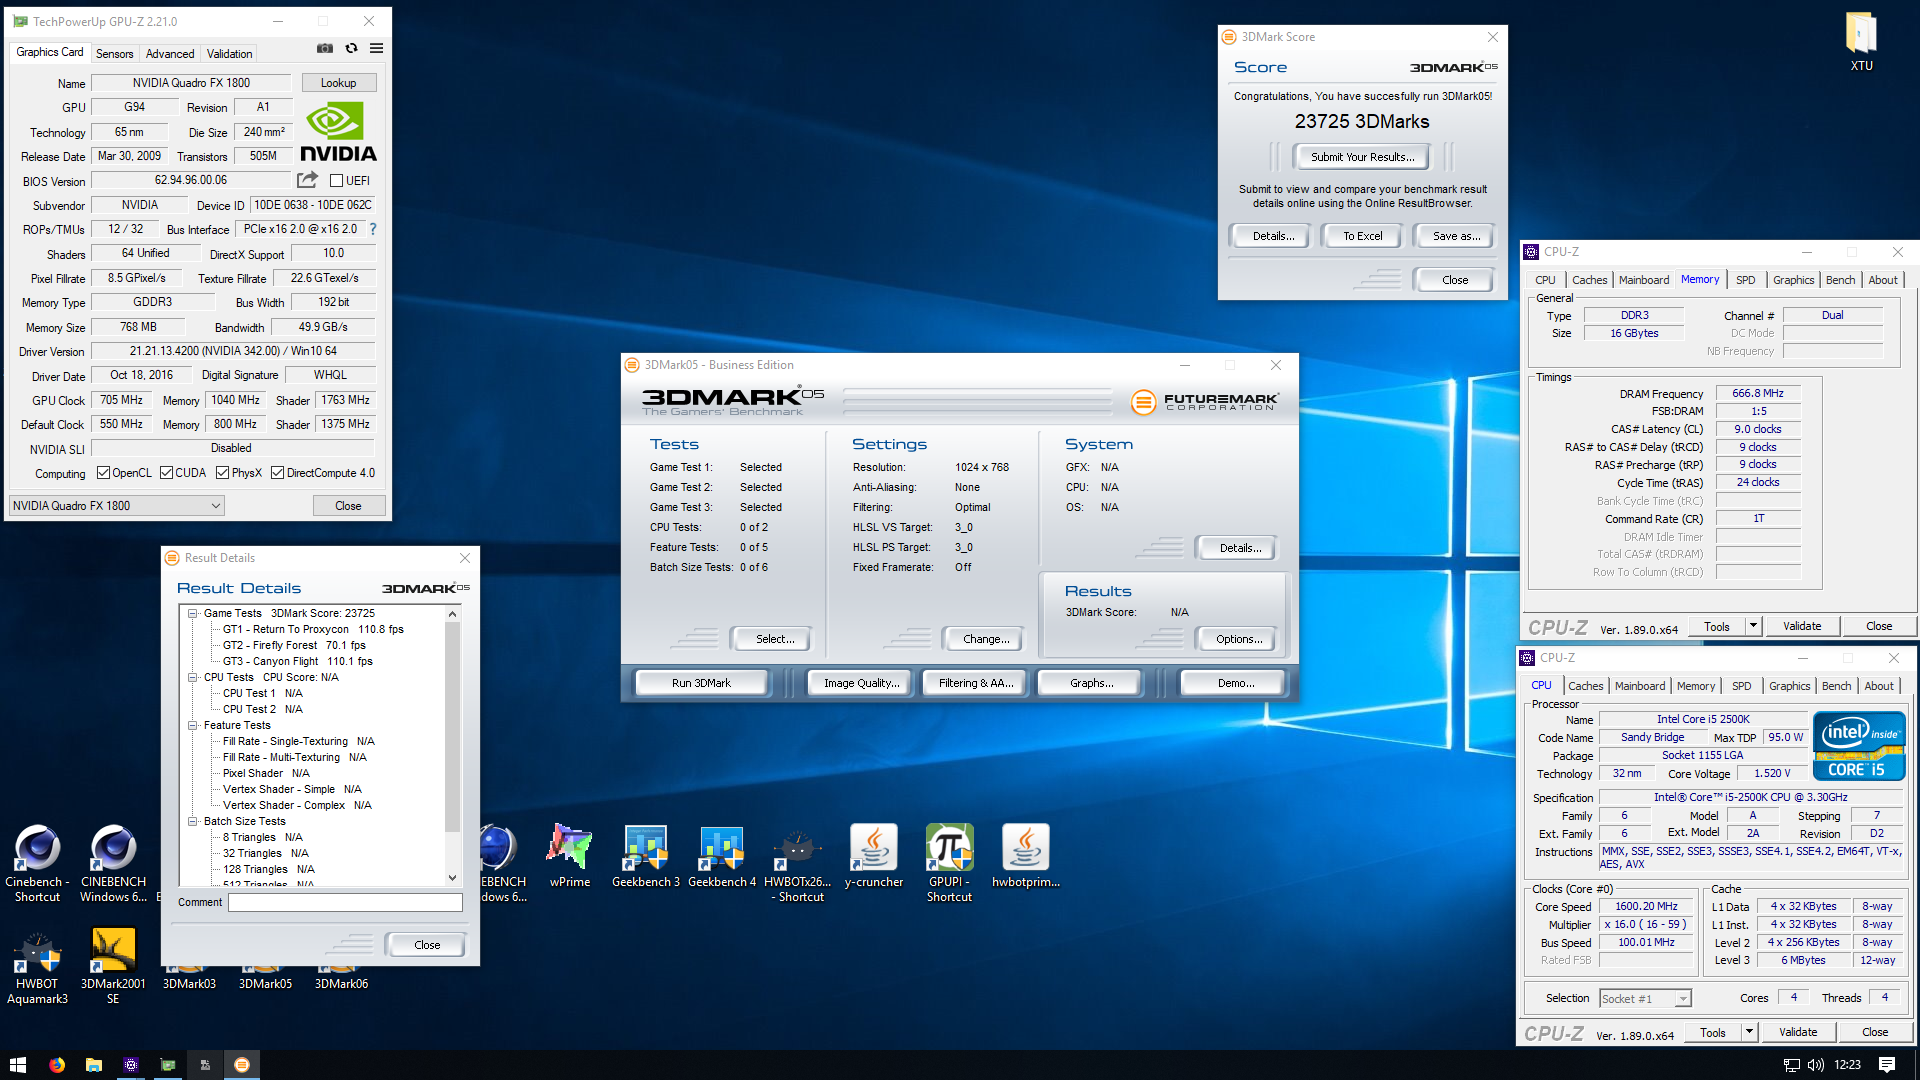Screen dimensions: 1920x1080
Task: Toggle the CUDA checkbox
Action: (x=167, y=473)
